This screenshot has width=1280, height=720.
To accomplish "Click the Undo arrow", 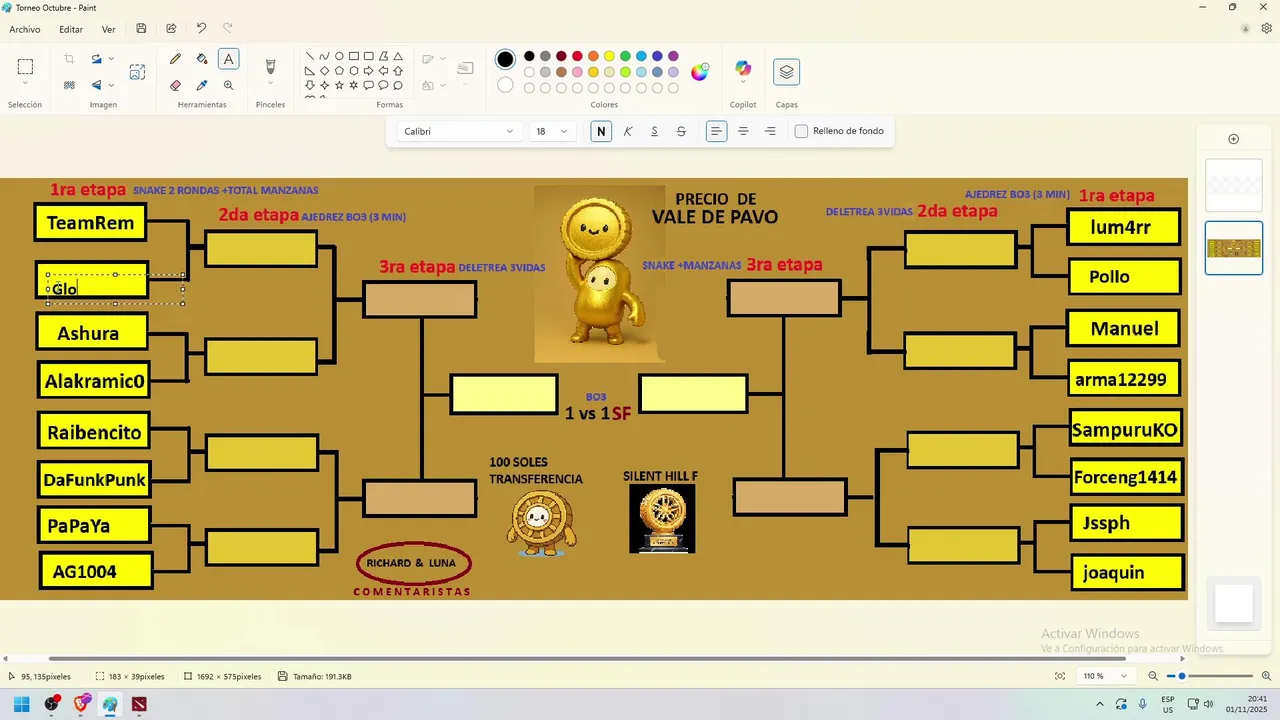I will pyautogui.click(x=201, y=29).
